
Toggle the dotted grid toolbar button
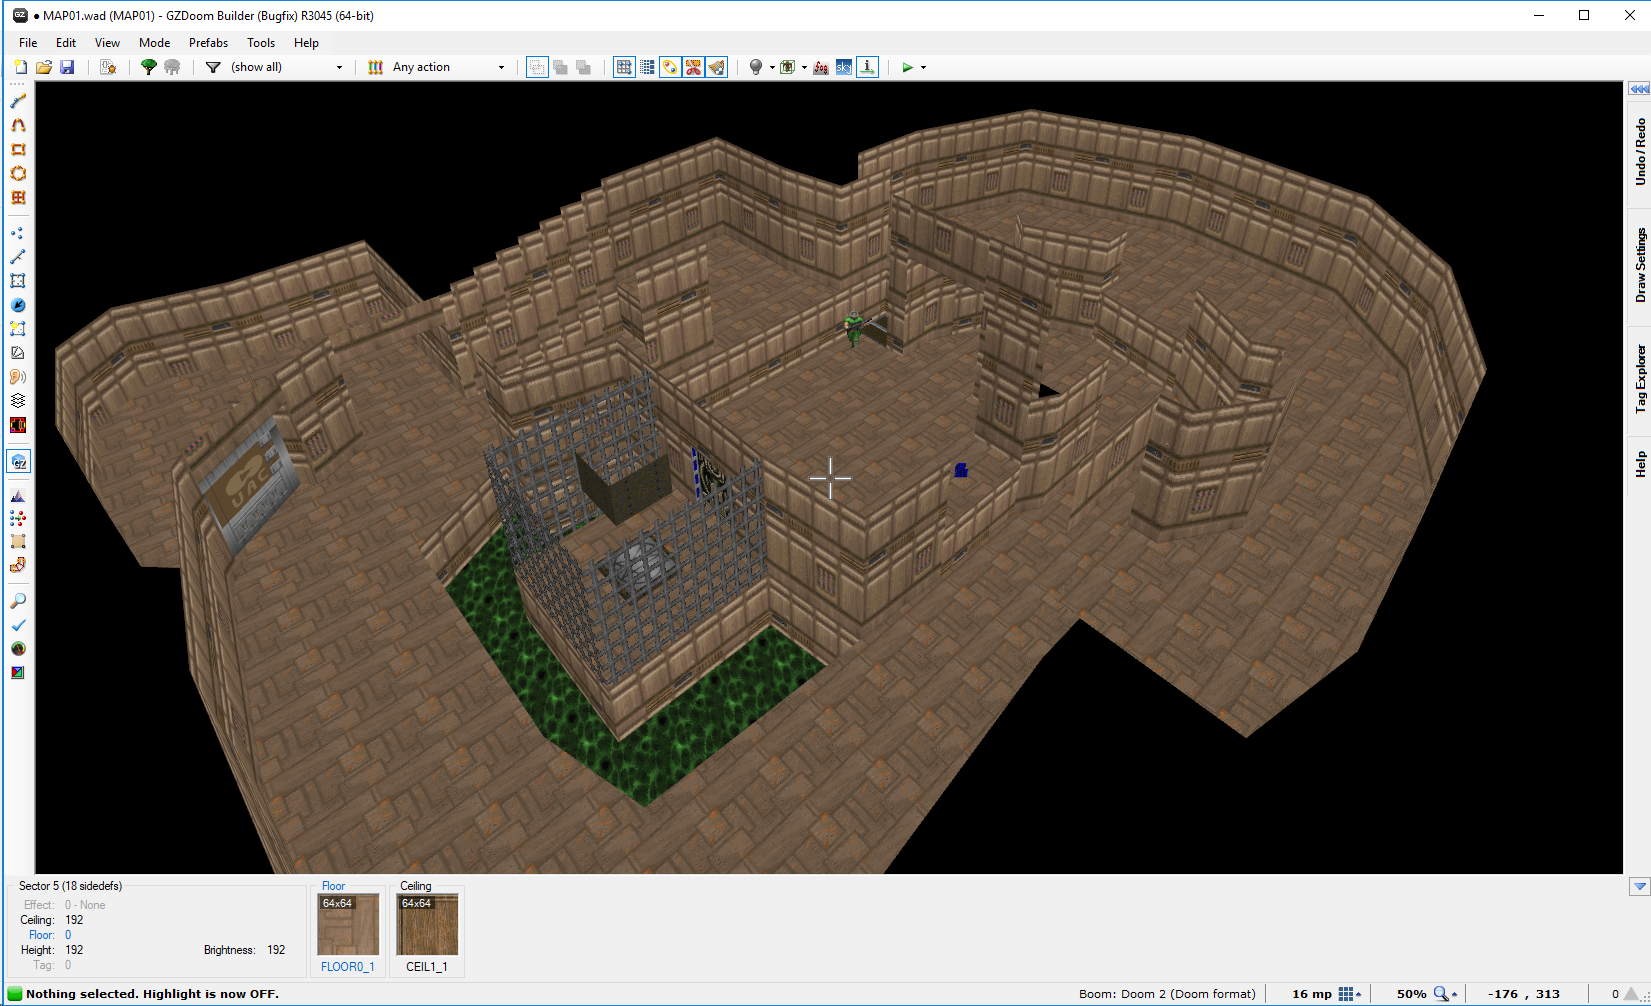647,67
